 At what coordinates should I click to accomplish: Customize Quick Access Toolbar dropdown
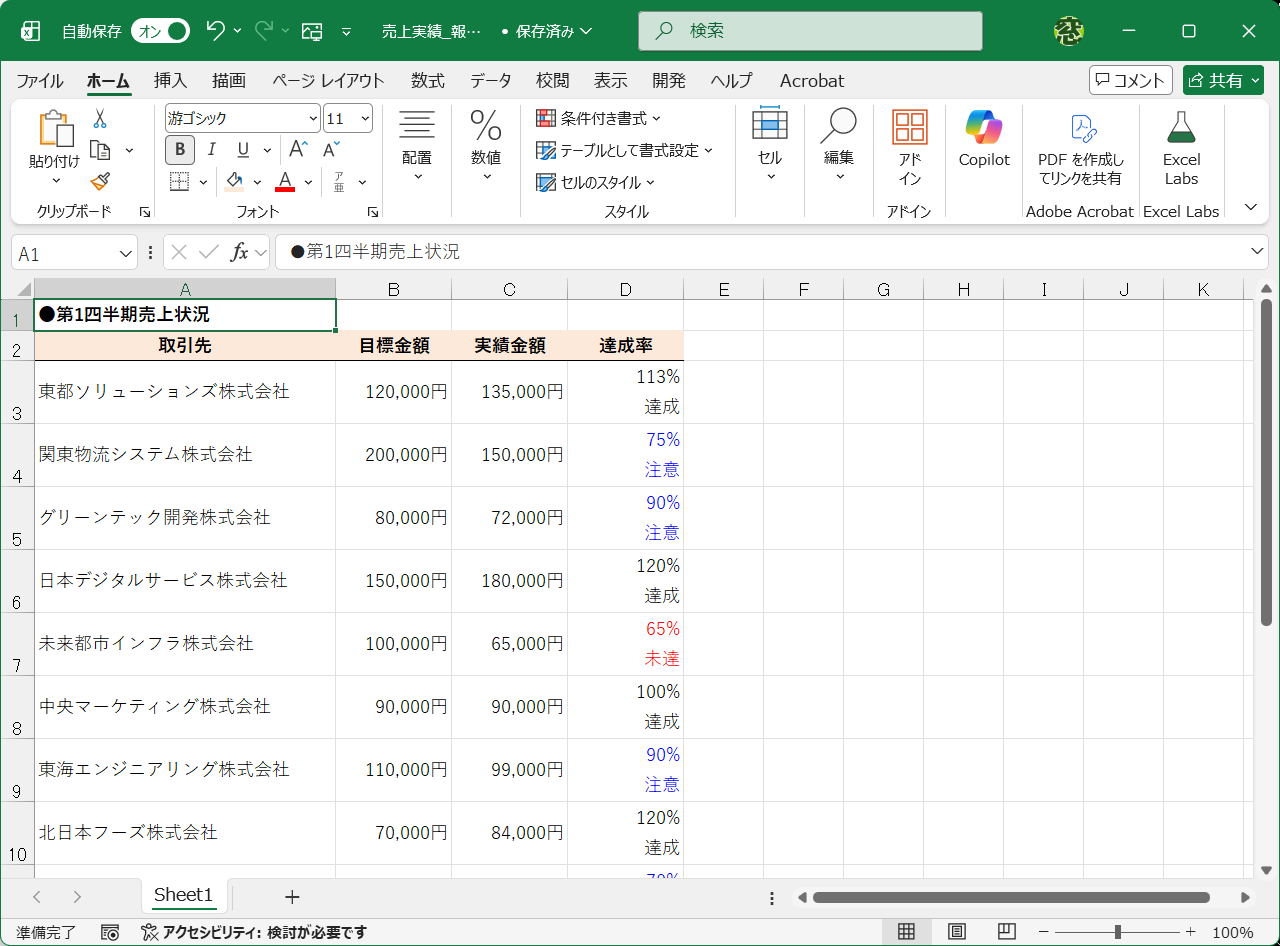[x=347, y=31]
